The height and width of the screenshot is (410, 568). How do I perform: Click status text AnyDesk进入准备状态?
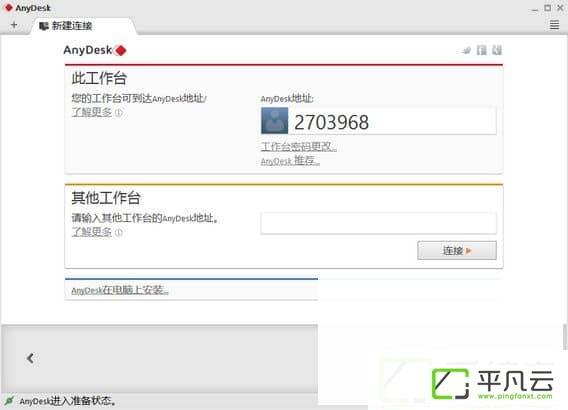click(68, 401)
